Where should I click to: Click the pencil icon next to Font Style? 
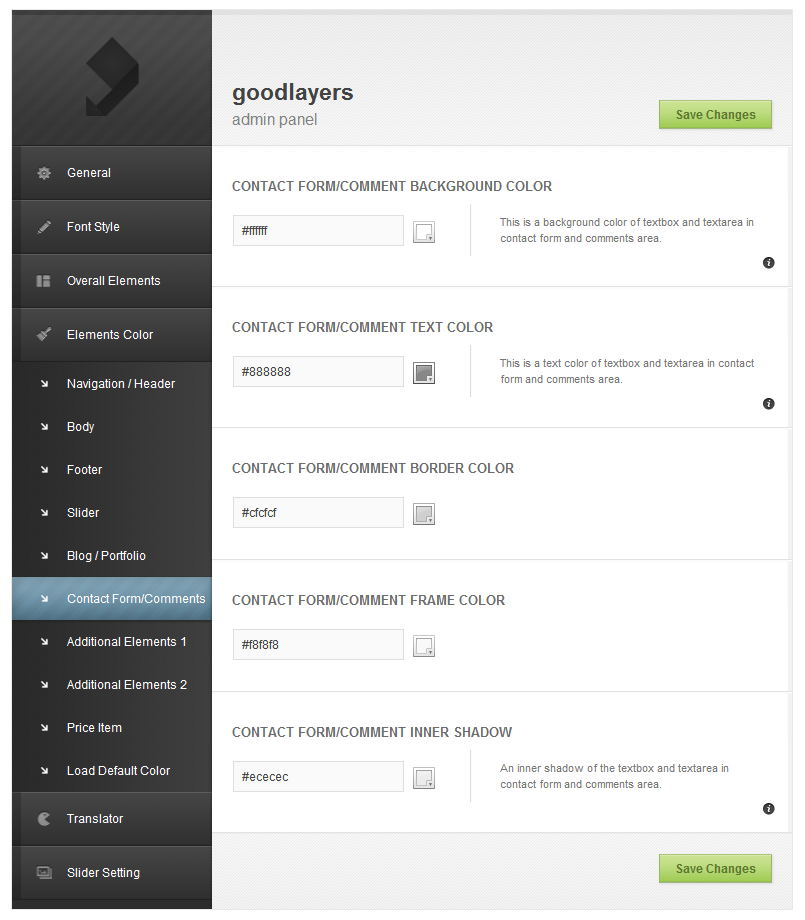tap(44, 227)
